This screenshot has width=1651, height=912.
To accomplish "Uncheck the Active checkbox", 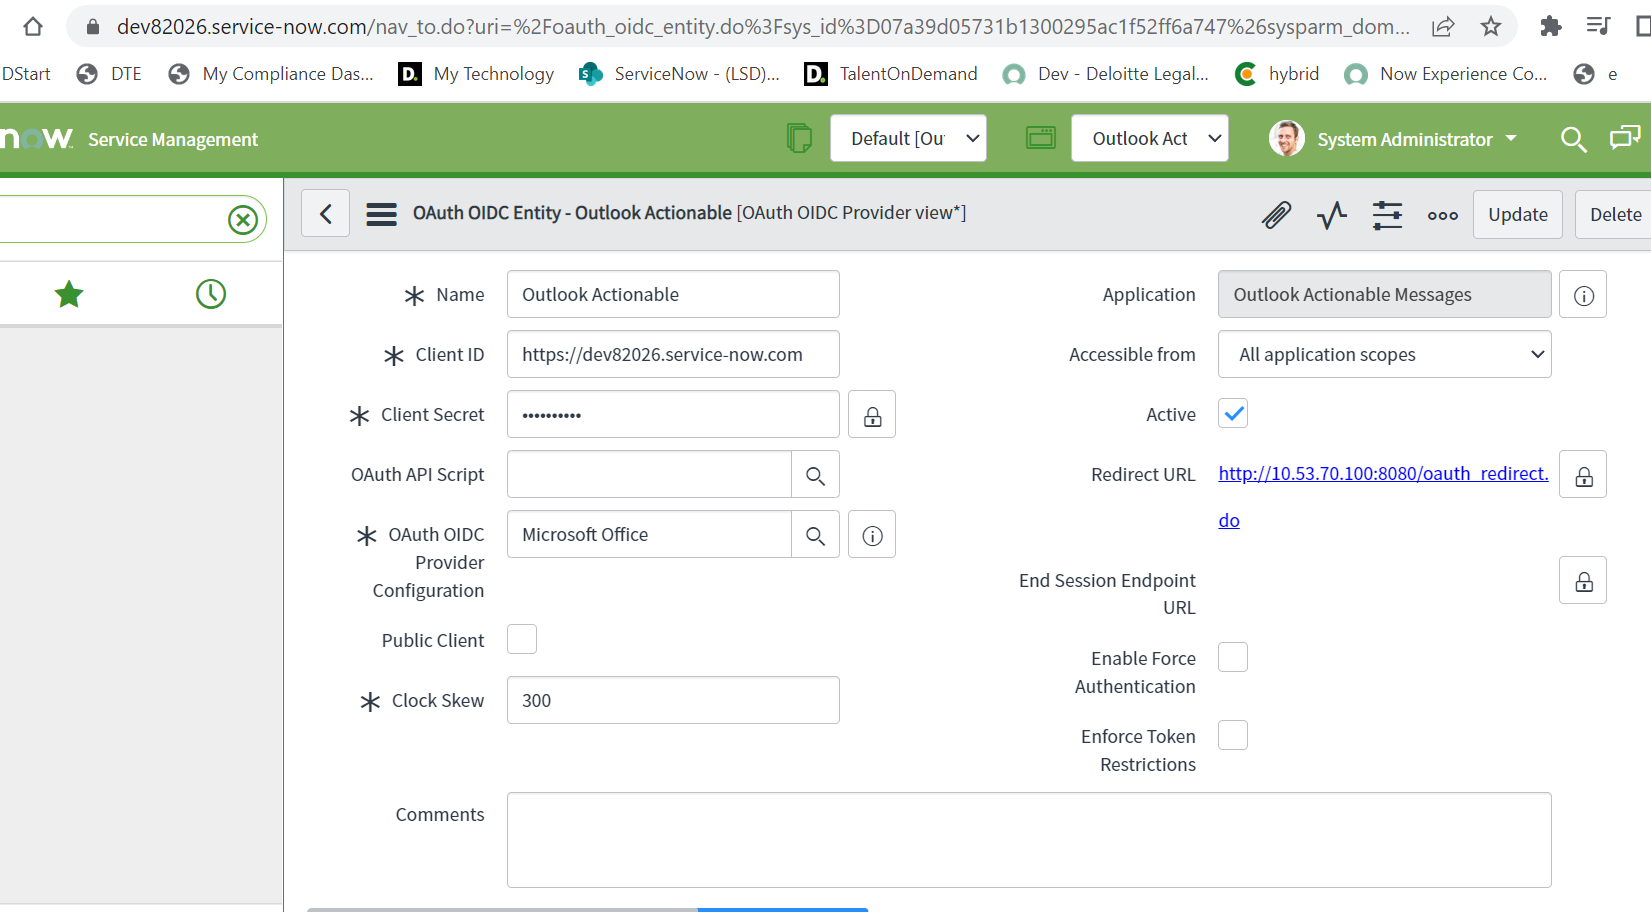I will [1233, 413].
